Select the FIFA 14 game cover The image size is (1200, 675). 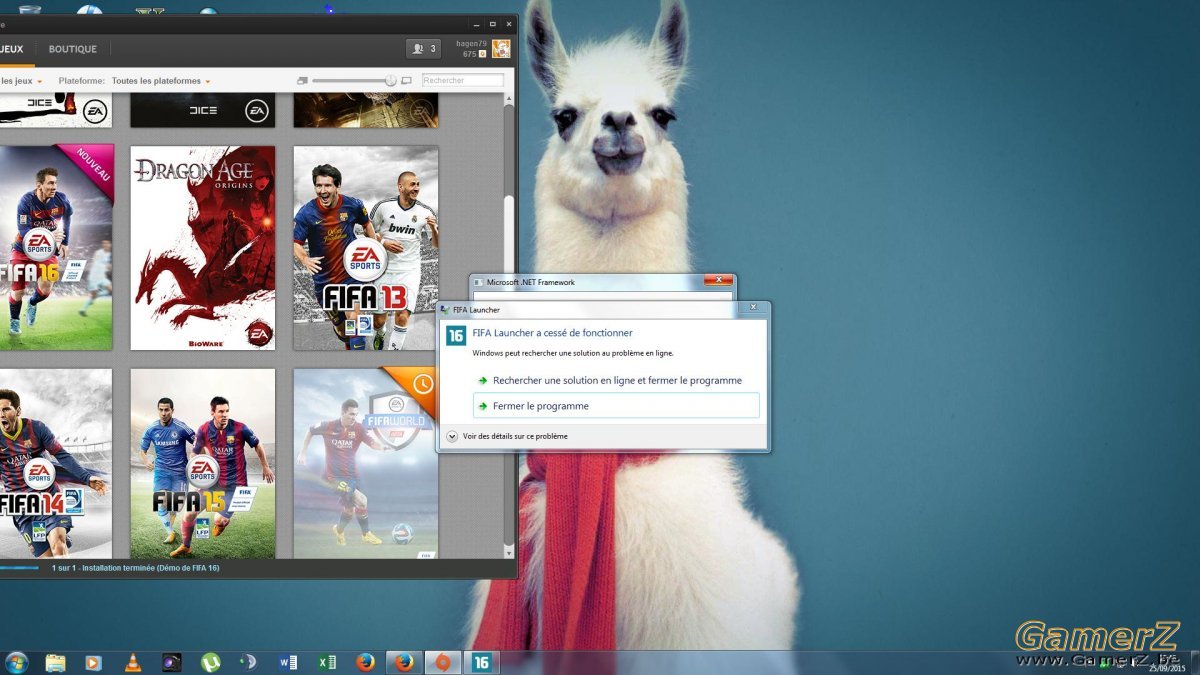click(x=56, y=464)
